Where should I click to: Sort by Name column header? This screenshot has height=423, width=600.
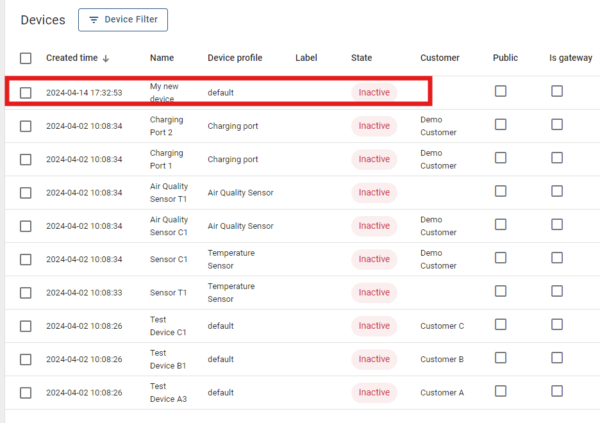pyautogui.click(x=162, y=58)
